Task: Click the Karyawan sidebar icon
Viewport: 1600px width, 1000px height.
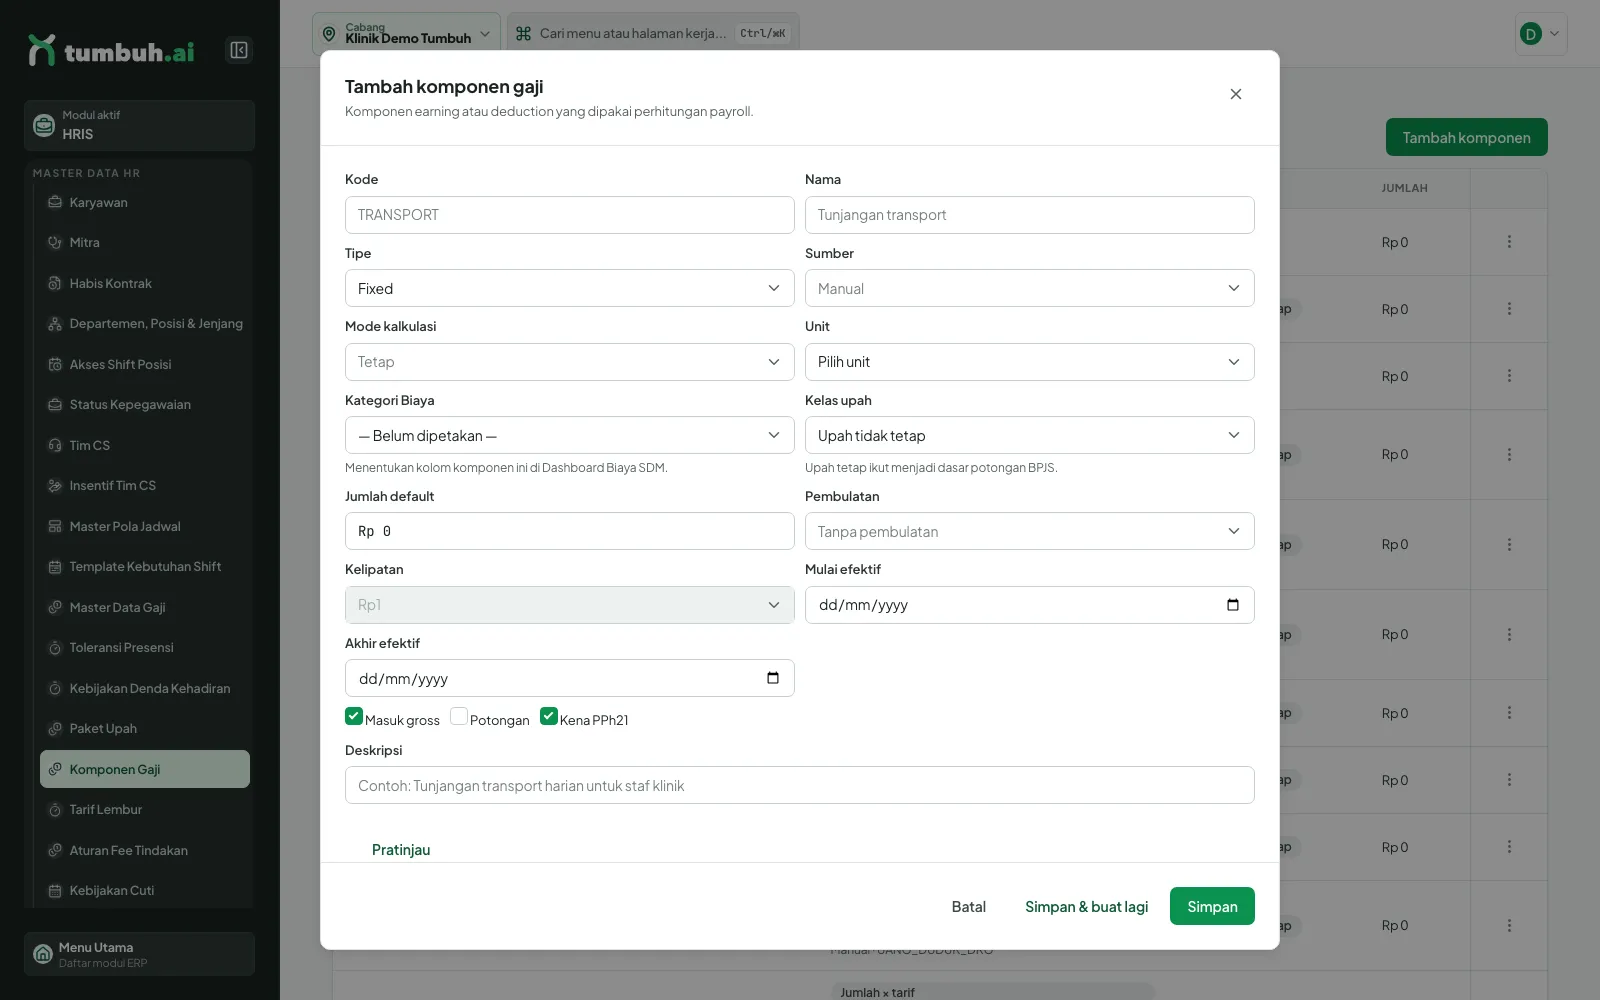Action: (x=55, y=202)
